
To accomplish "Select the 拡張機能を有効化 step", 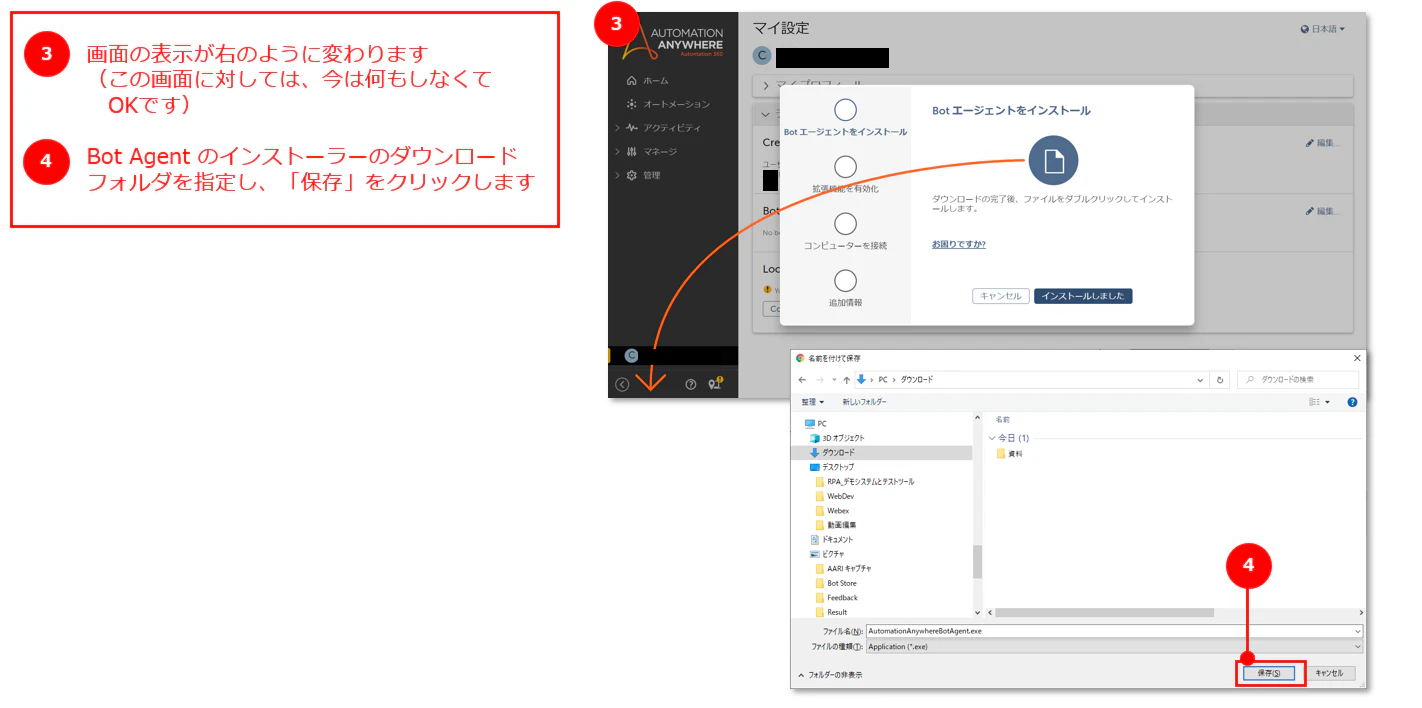I will (845, 174).
